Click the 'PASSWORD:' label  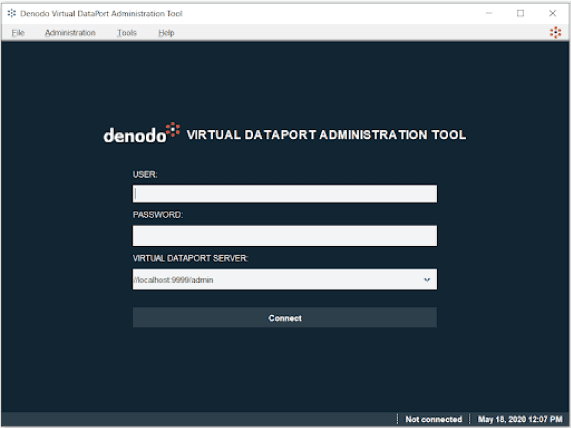158,215
